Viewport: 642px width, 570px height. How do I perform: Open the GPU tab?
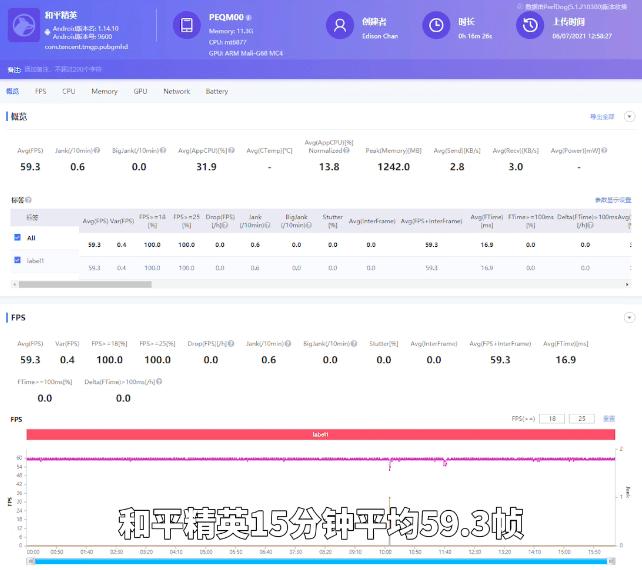140,91
